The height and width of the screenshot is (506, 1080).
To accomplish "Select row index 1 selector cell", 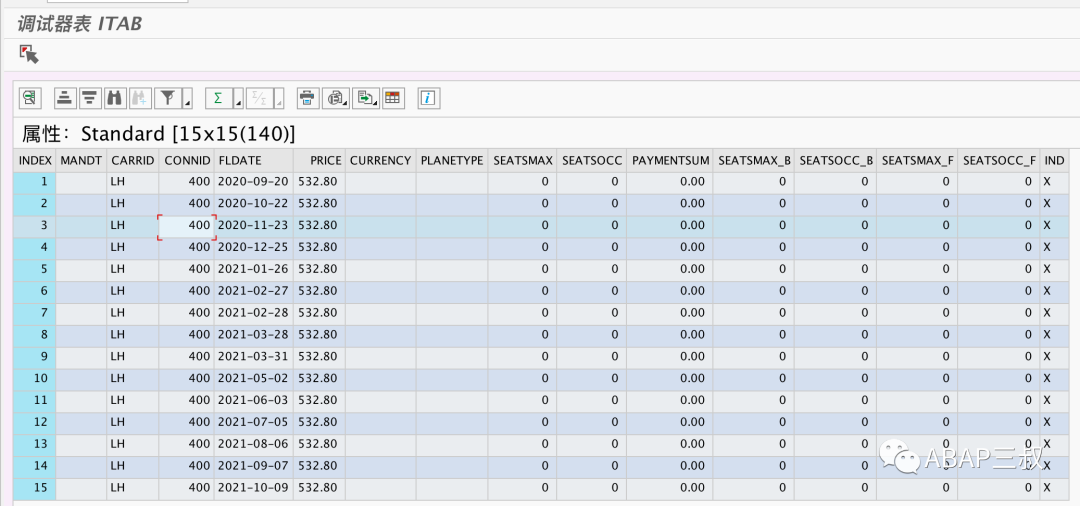I will point(35,182).
